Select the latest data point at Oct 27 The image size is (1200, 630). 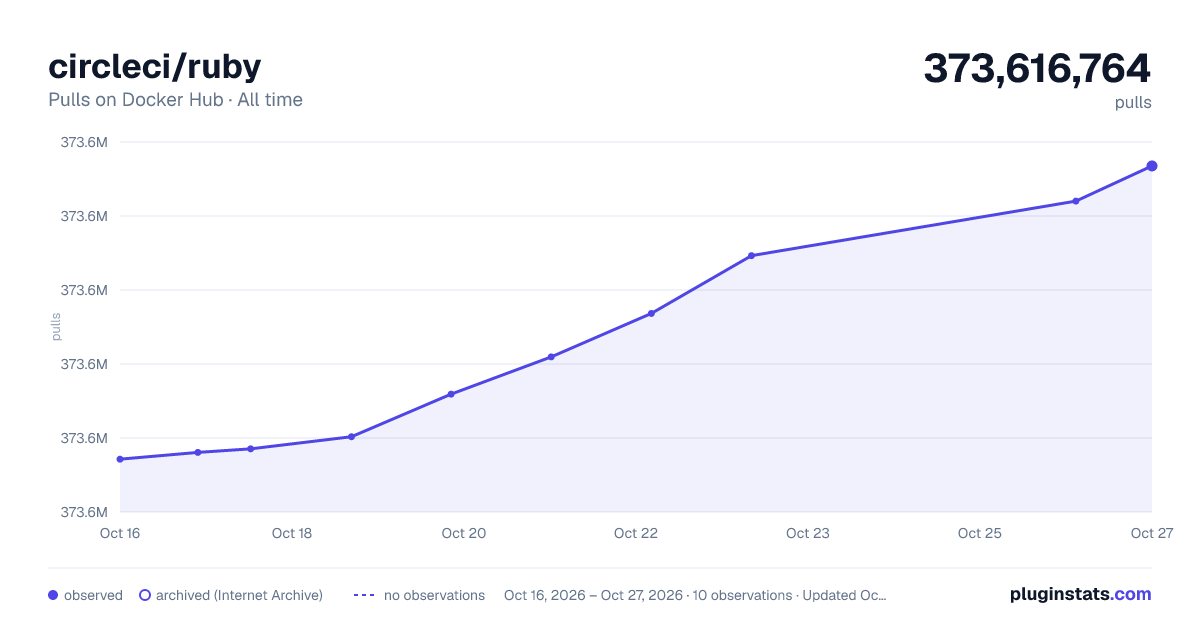[1152, 166]
